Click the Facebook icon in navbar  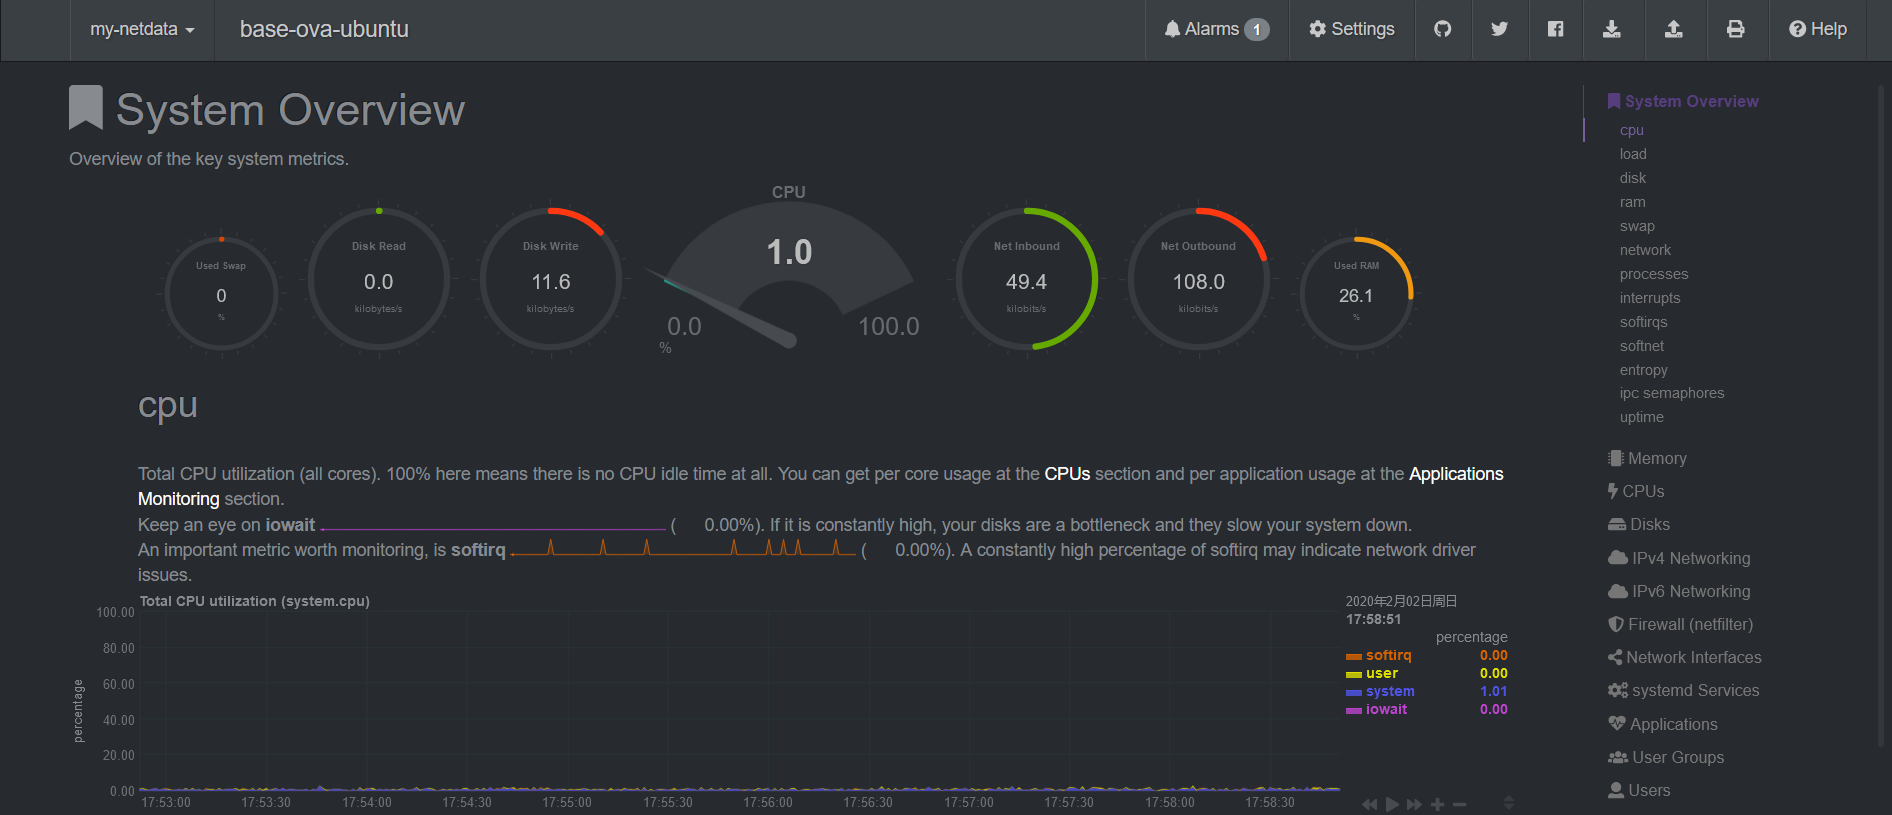tap(1555, 29)
